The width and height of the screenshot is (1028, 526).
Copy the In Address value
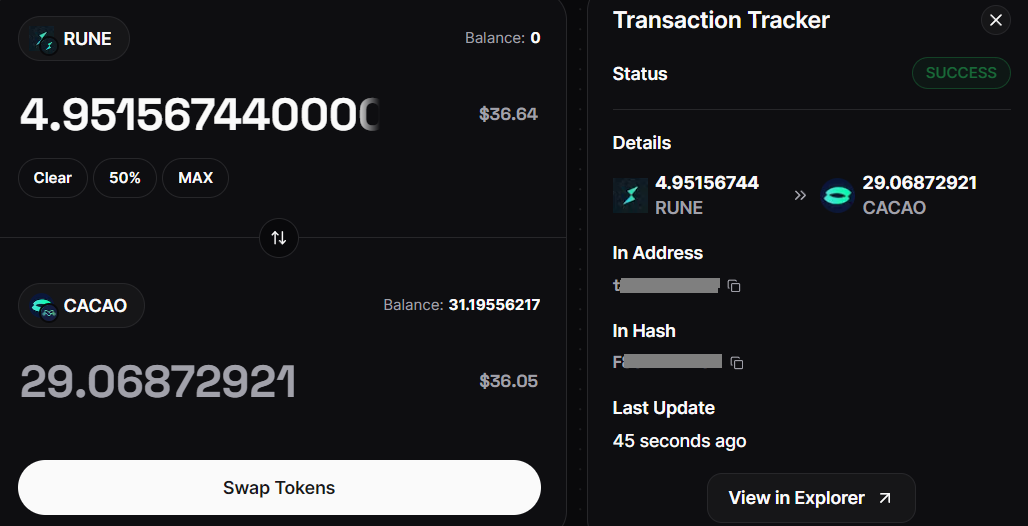pyautogui.click(x=734, y=286)
